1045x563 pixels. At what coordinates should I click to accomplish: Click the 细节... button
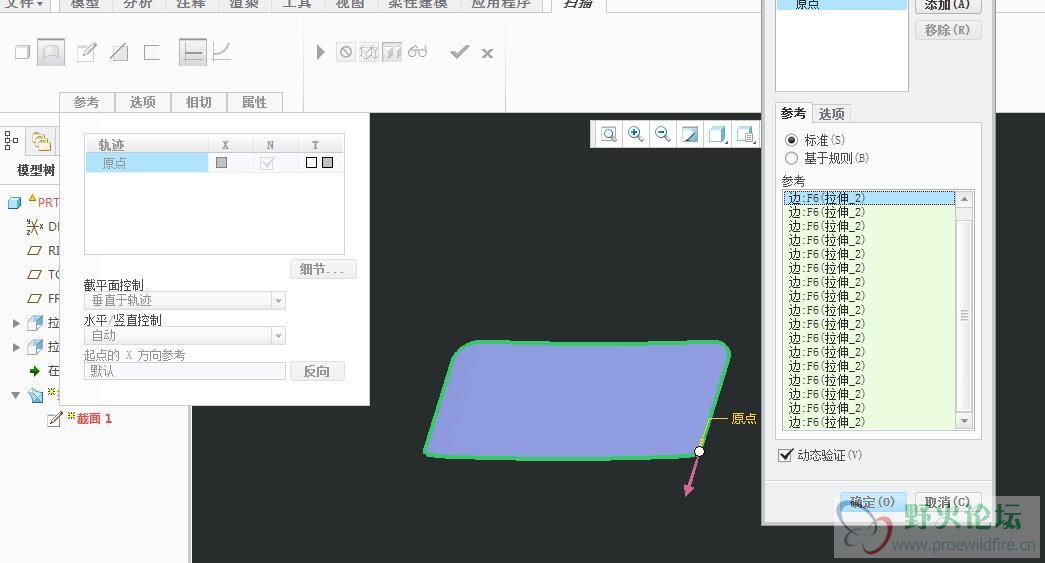[323, 269]
